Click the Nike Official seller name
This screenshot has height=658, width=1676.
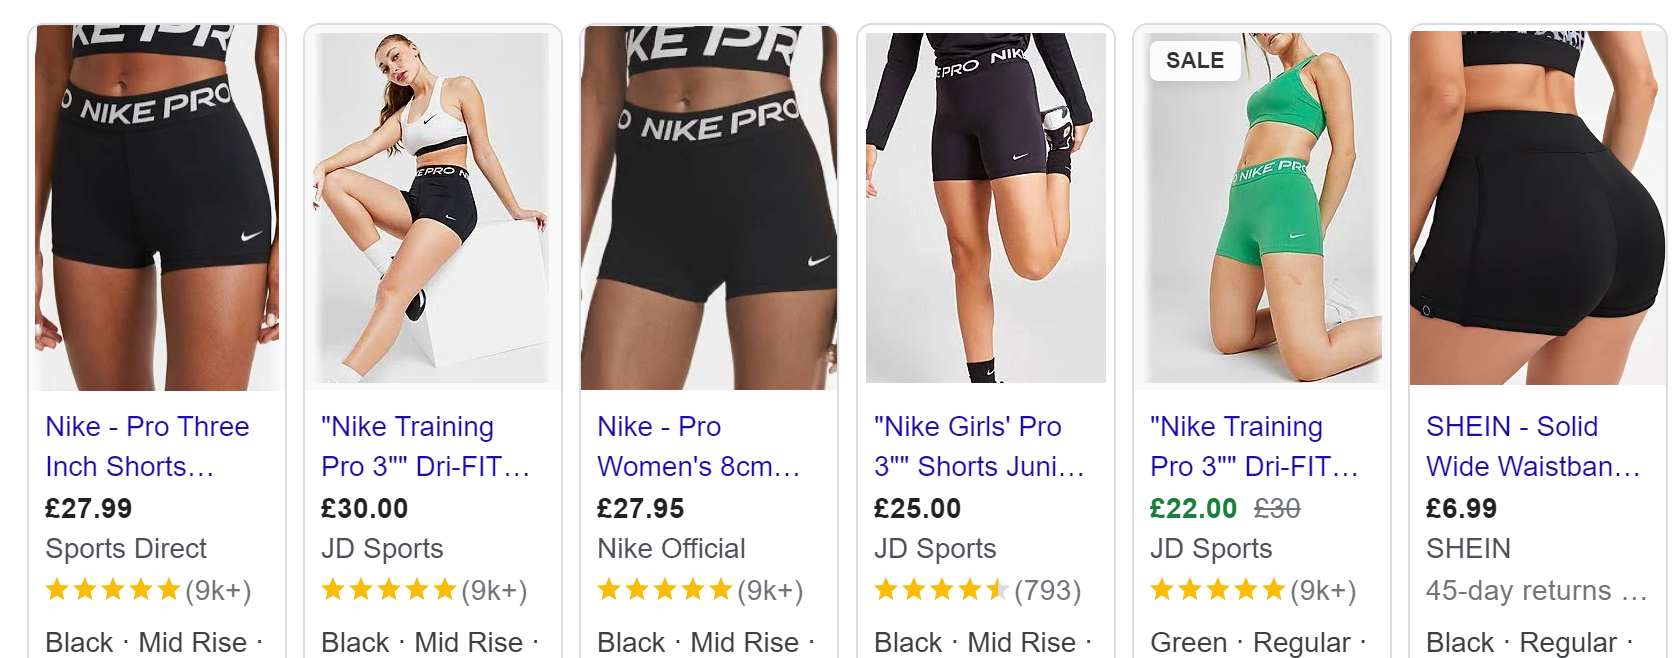(671, 548)
